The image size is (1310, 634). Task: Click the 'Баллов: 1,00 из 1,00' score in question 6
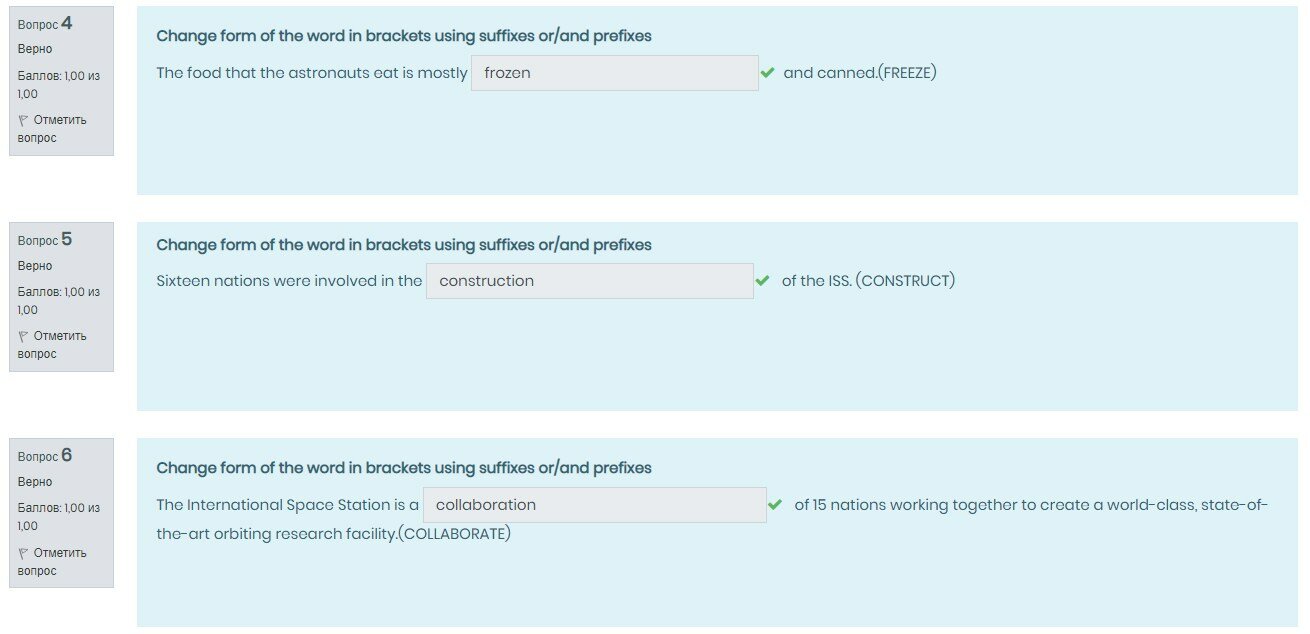pyautogui.click(x=58, y=516)
